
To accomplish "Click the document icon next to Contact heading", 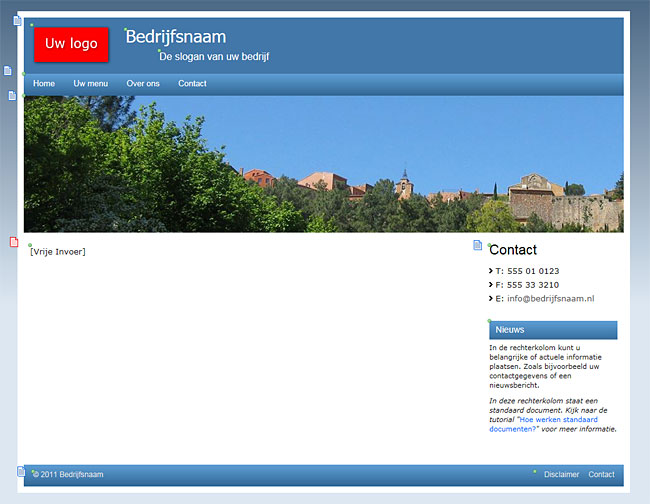I will coord(478,245).
